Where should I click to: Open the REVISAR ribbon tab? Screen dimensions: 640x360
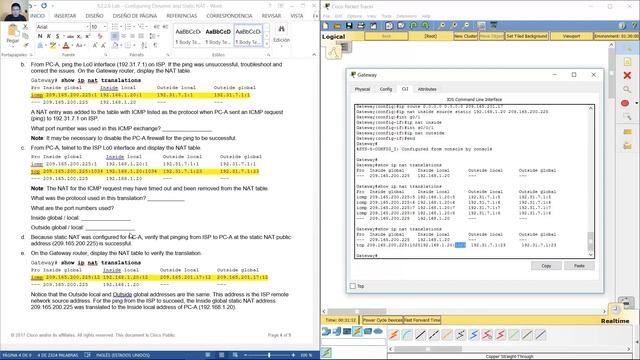(x=271, y=16)
